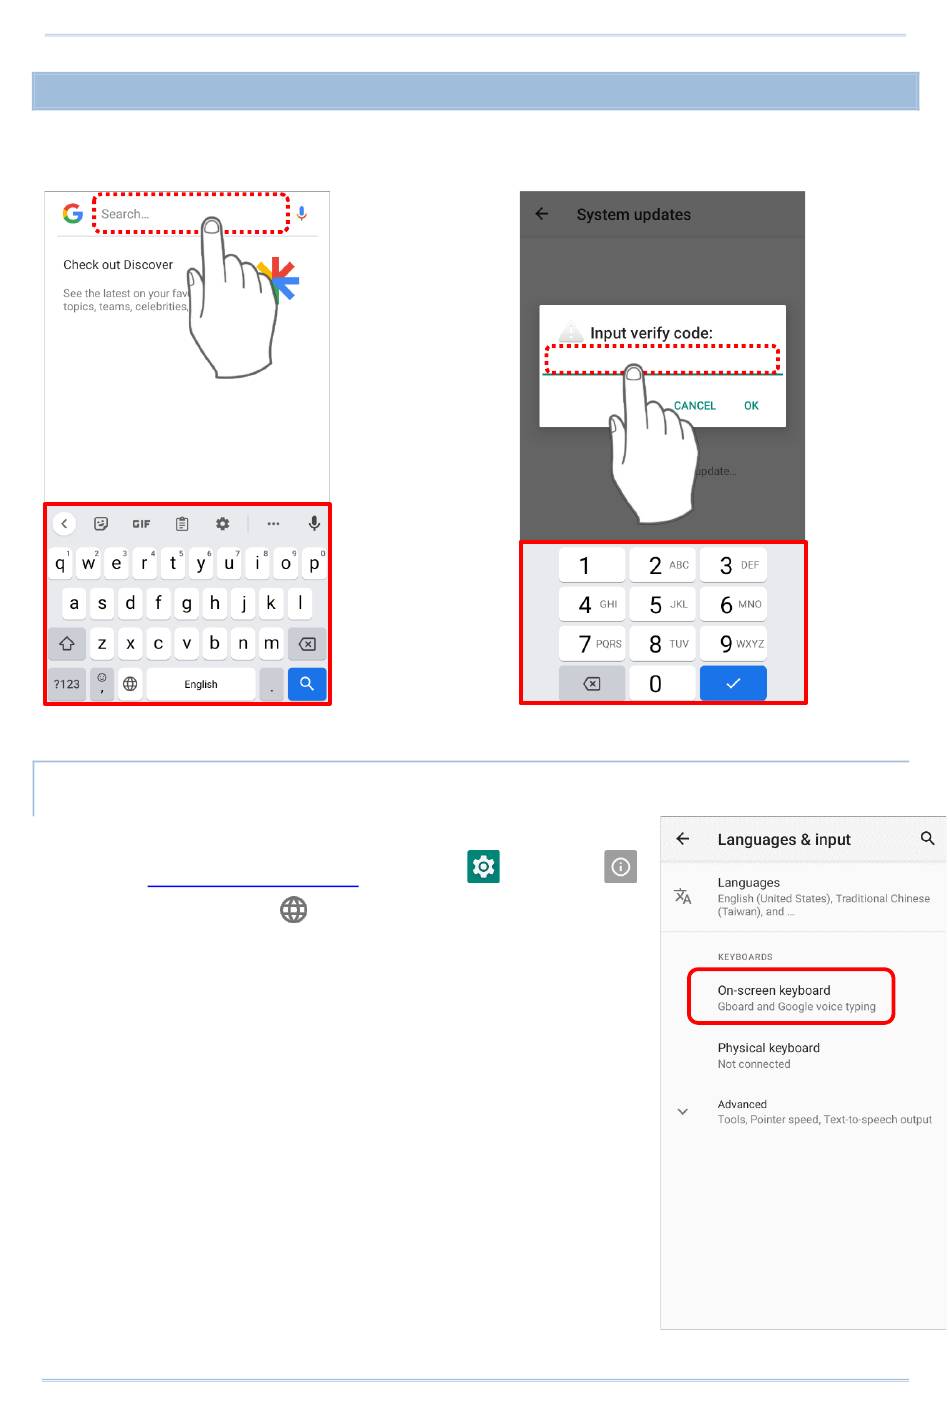The image size is (950, 1419).
Task: Open the GIF keyboard option
Action: click(x=141, y=524)
